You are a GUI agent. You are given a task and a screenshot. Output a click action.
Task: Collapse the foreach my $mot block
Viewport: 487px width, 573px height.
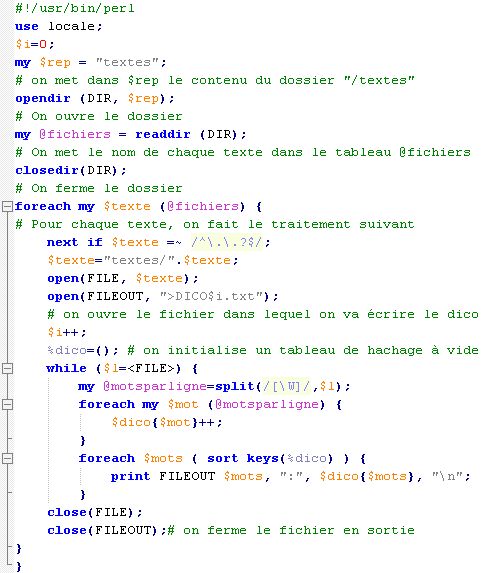tap(7, 404)
